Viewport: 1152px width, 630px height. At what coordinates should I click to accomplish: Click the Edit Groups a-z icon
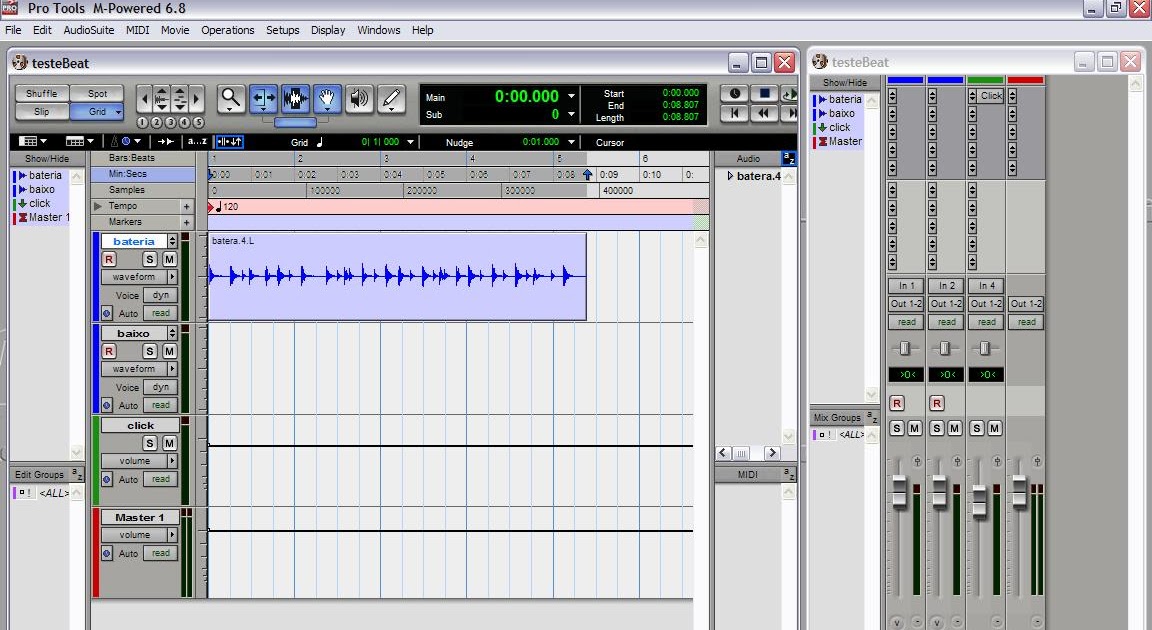click(x=77, y=474)
